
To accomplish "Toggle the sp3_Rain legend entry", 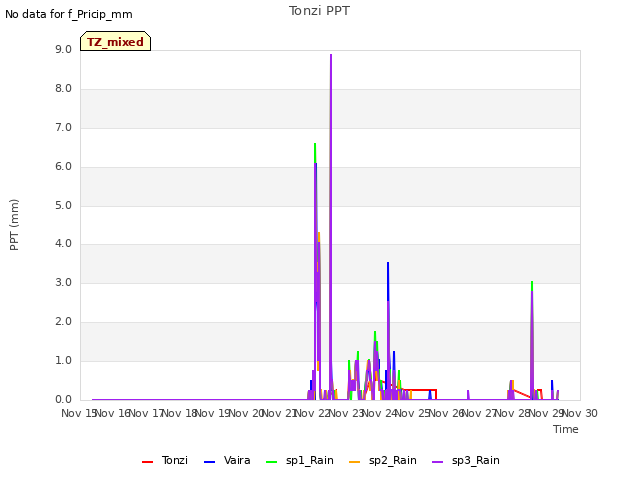I will (x=466, y=460).
